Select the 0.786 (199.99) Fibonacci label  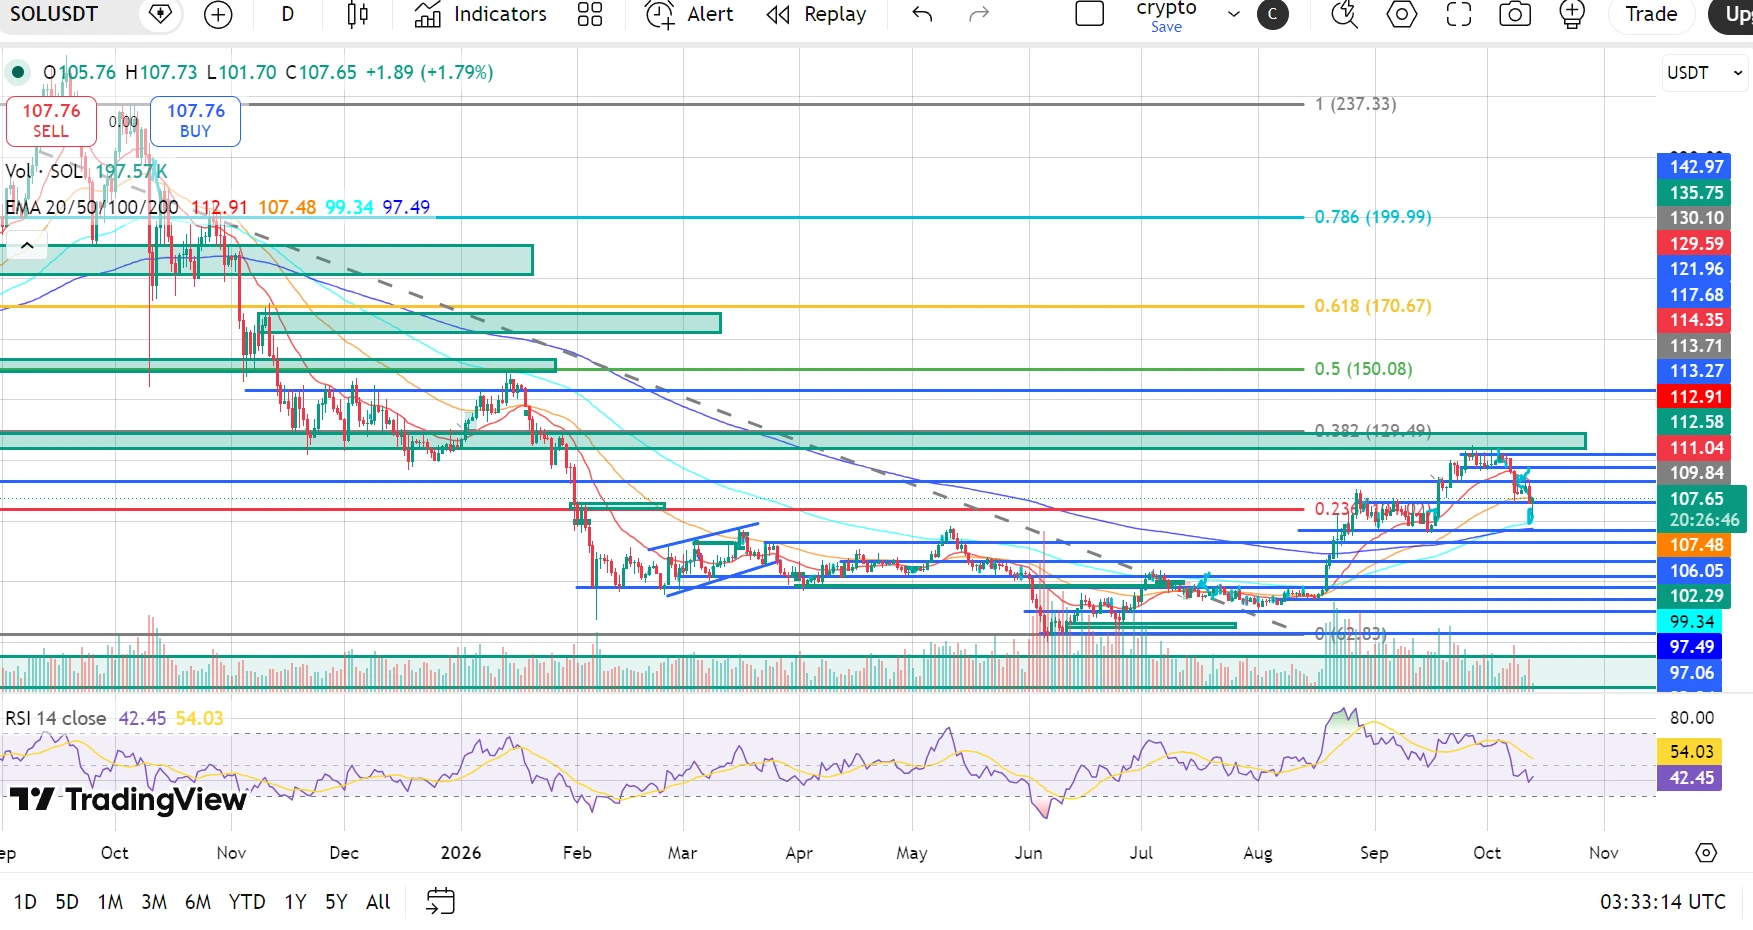coord(1373,217)
